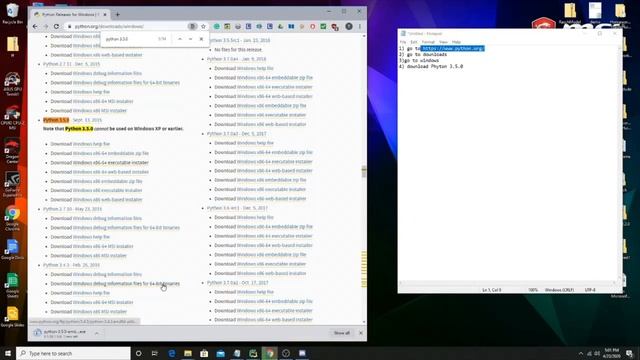This screenshot has height=360, width=640.
Task: Download Windows x86-64 executable installer for 3.5.0
Action: (x=111, y=162)
